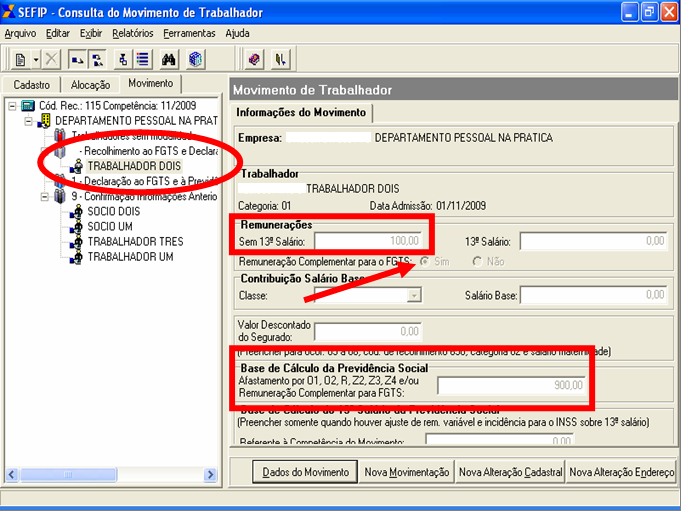This screenshot has height=511, width=681.
Task: Switch to the Cadastro tab
Action: (x=31, y=85)
